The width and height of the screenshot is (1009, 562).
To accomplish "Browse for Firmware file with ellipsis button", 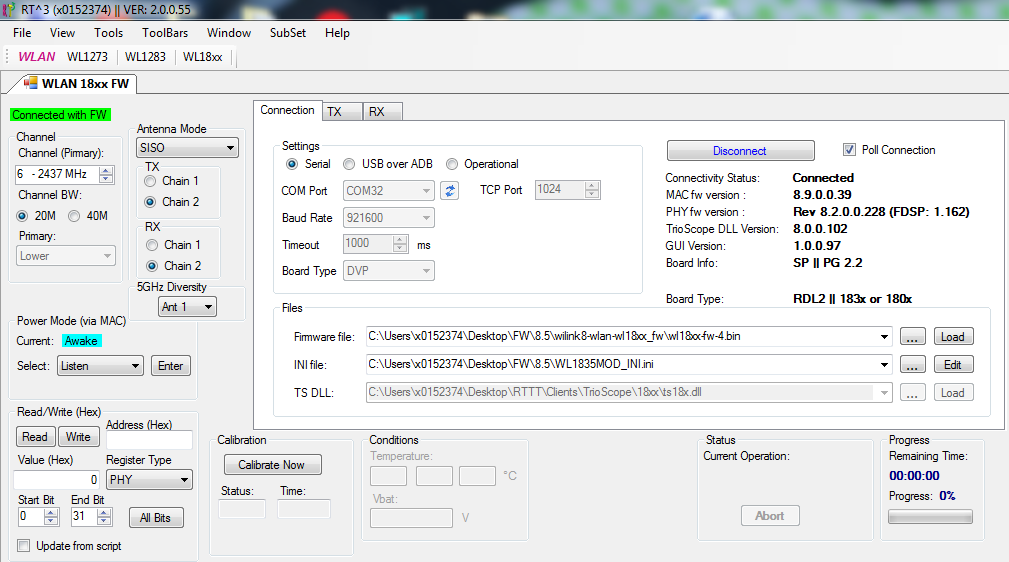I will coord(912,336).
